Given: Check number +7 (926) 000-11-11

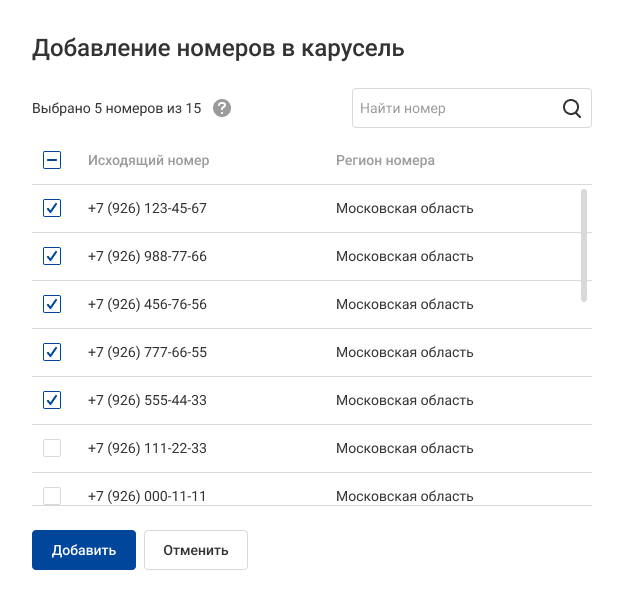Looking at the screenshot, I should click(52, 495).
